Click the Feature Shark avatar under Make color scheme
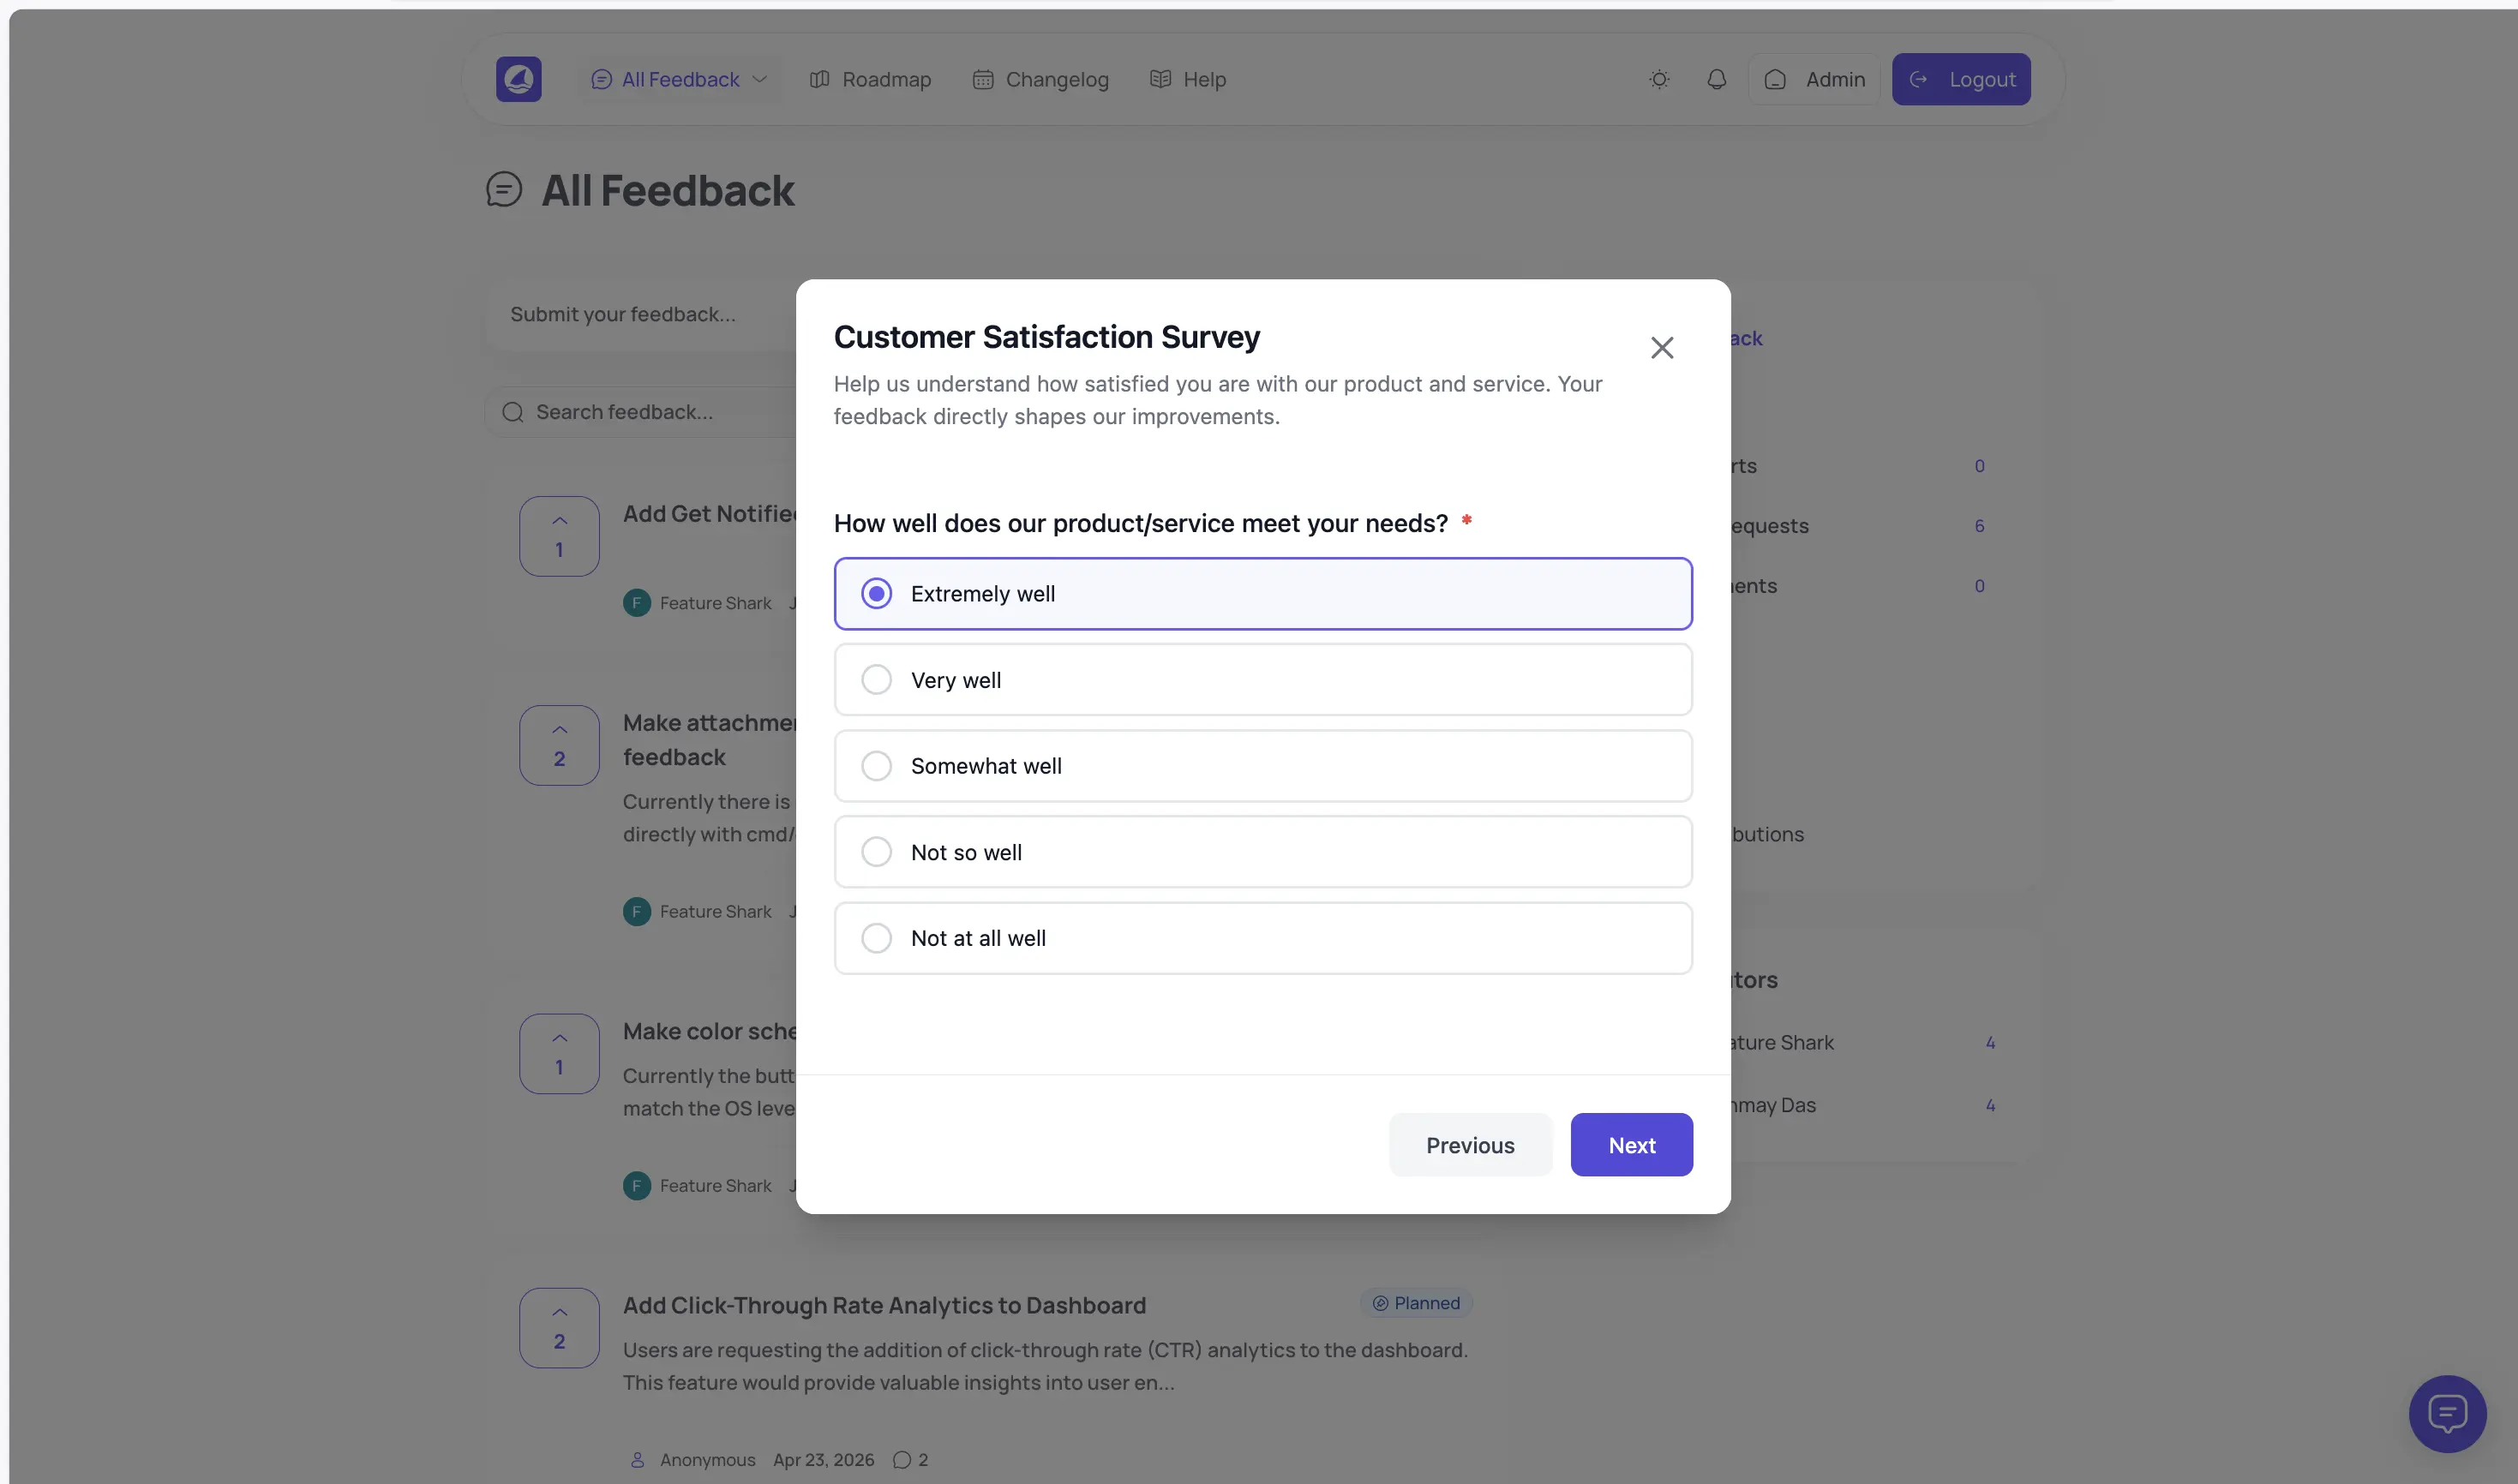The height and width of the screenshot is (1484, 2518). (636, 1186)
